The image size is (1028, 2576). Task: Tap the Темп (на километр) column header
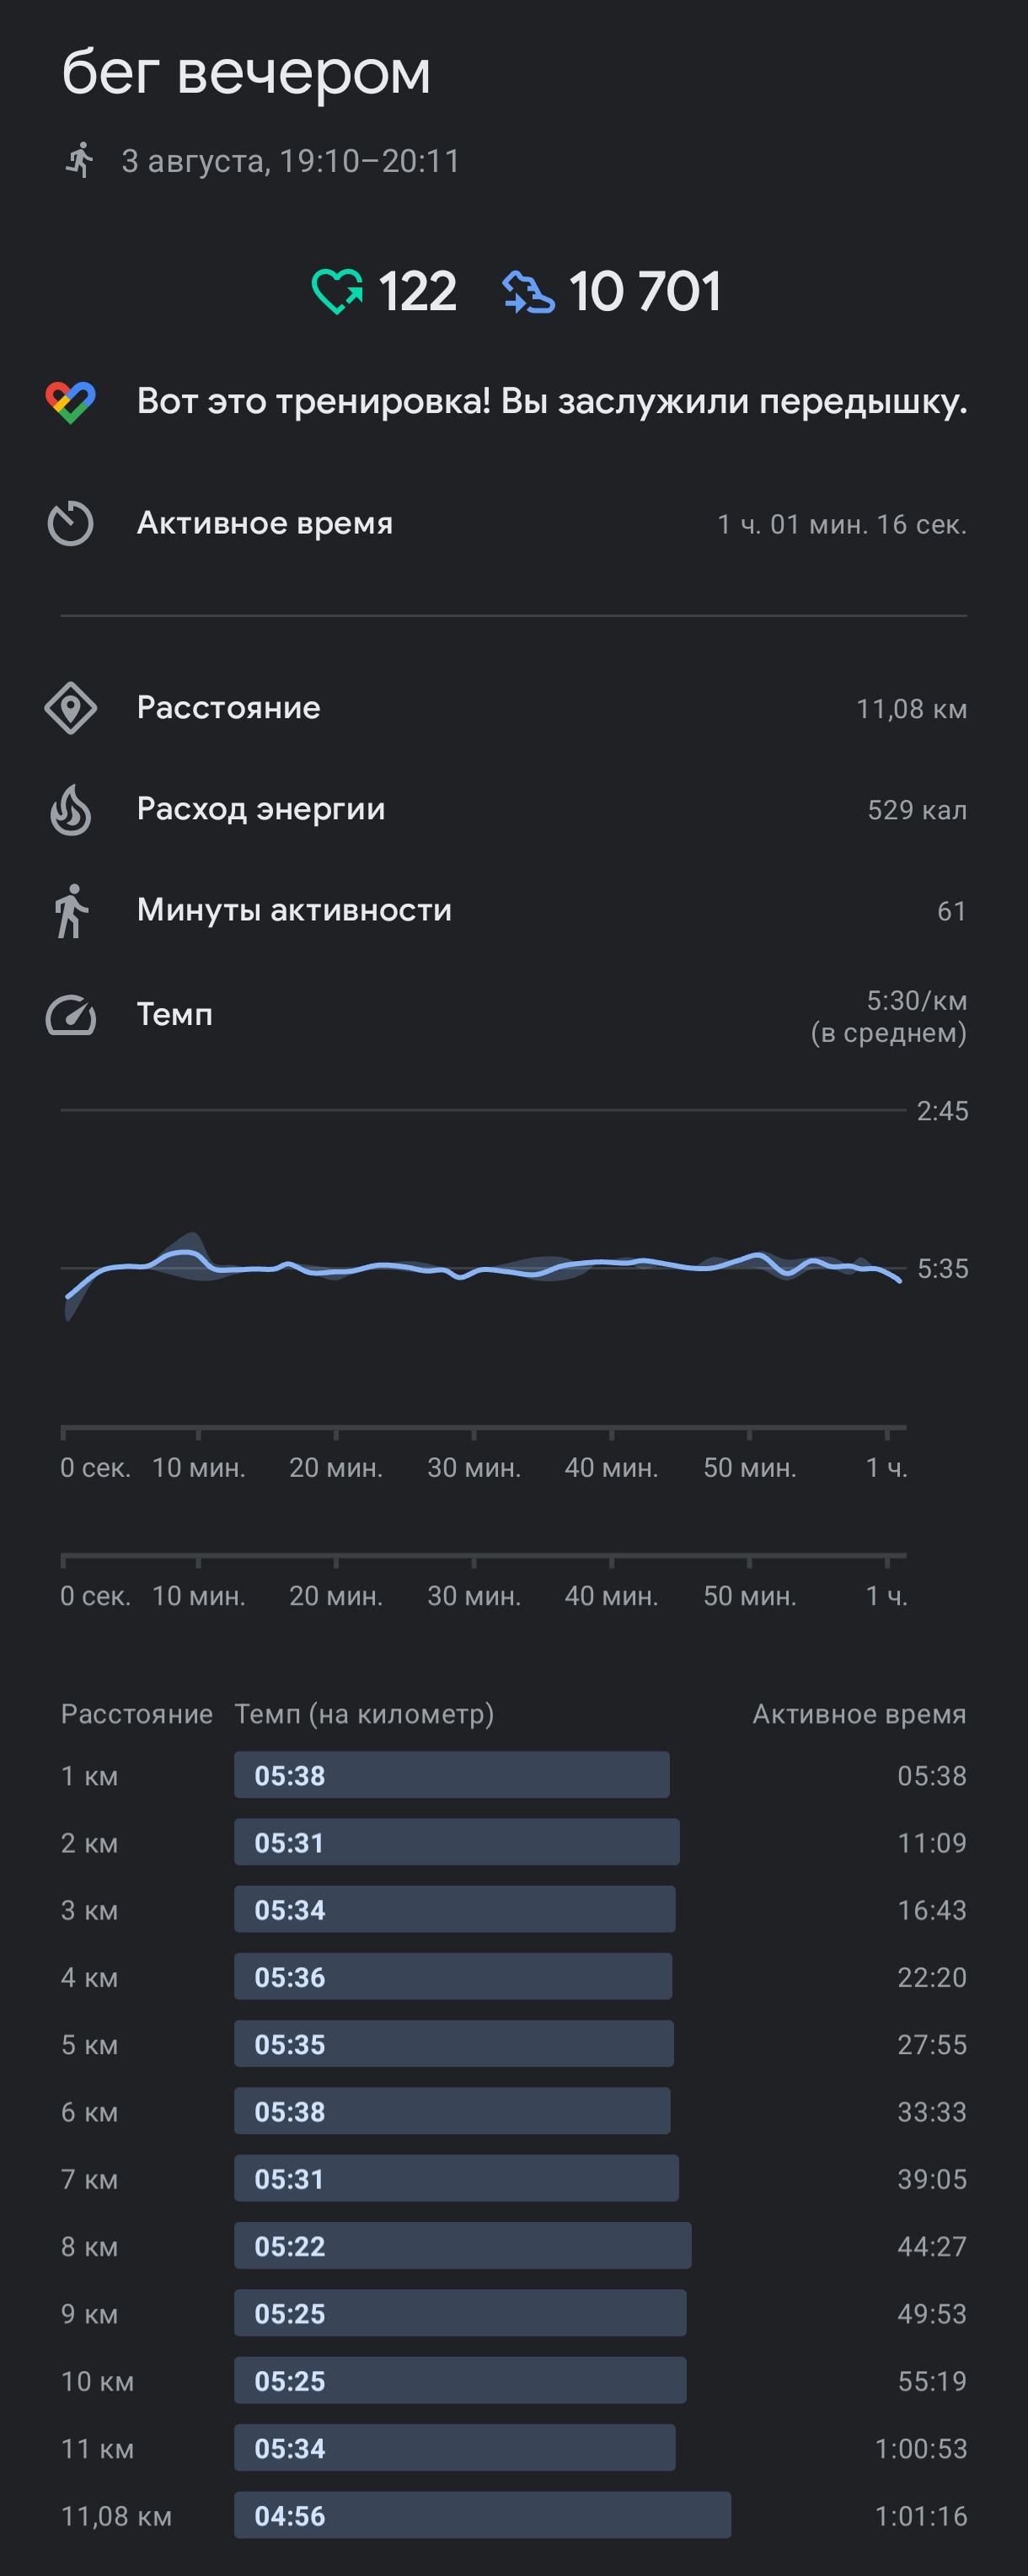tap(364, 1714)
